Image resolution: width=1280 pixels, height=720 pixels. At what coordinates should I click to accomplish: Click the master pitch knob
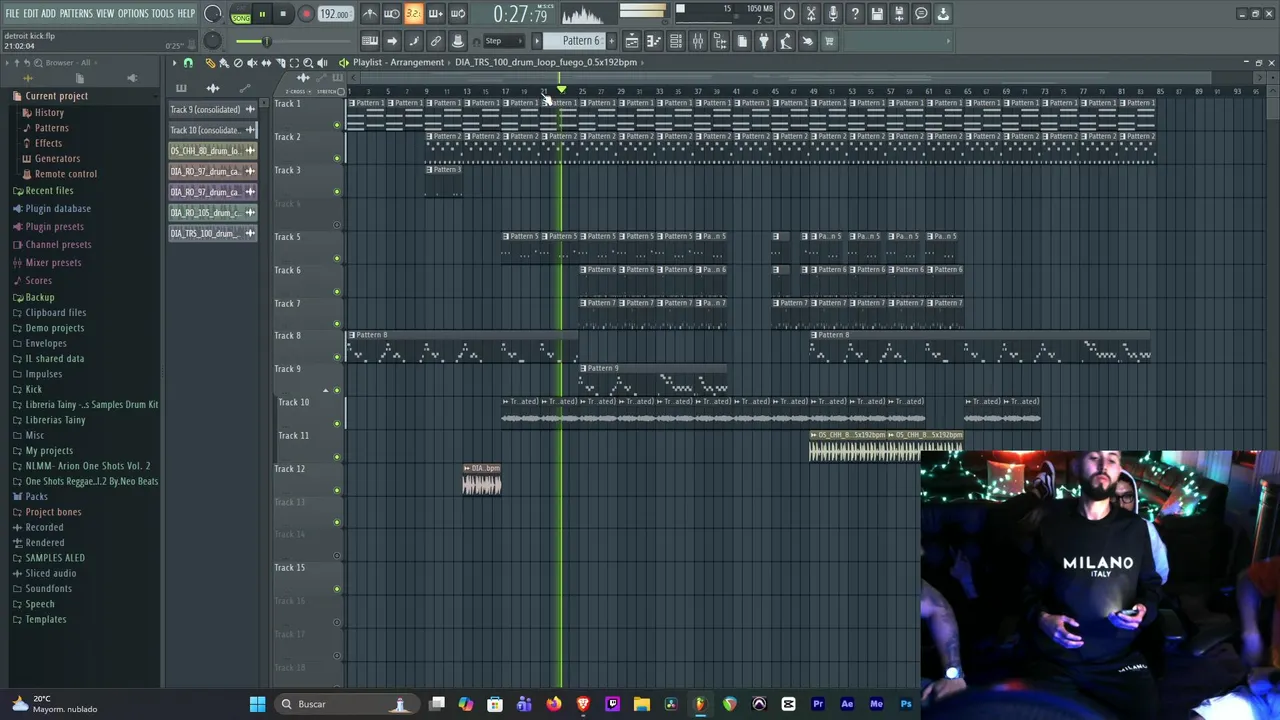point(213,41)
